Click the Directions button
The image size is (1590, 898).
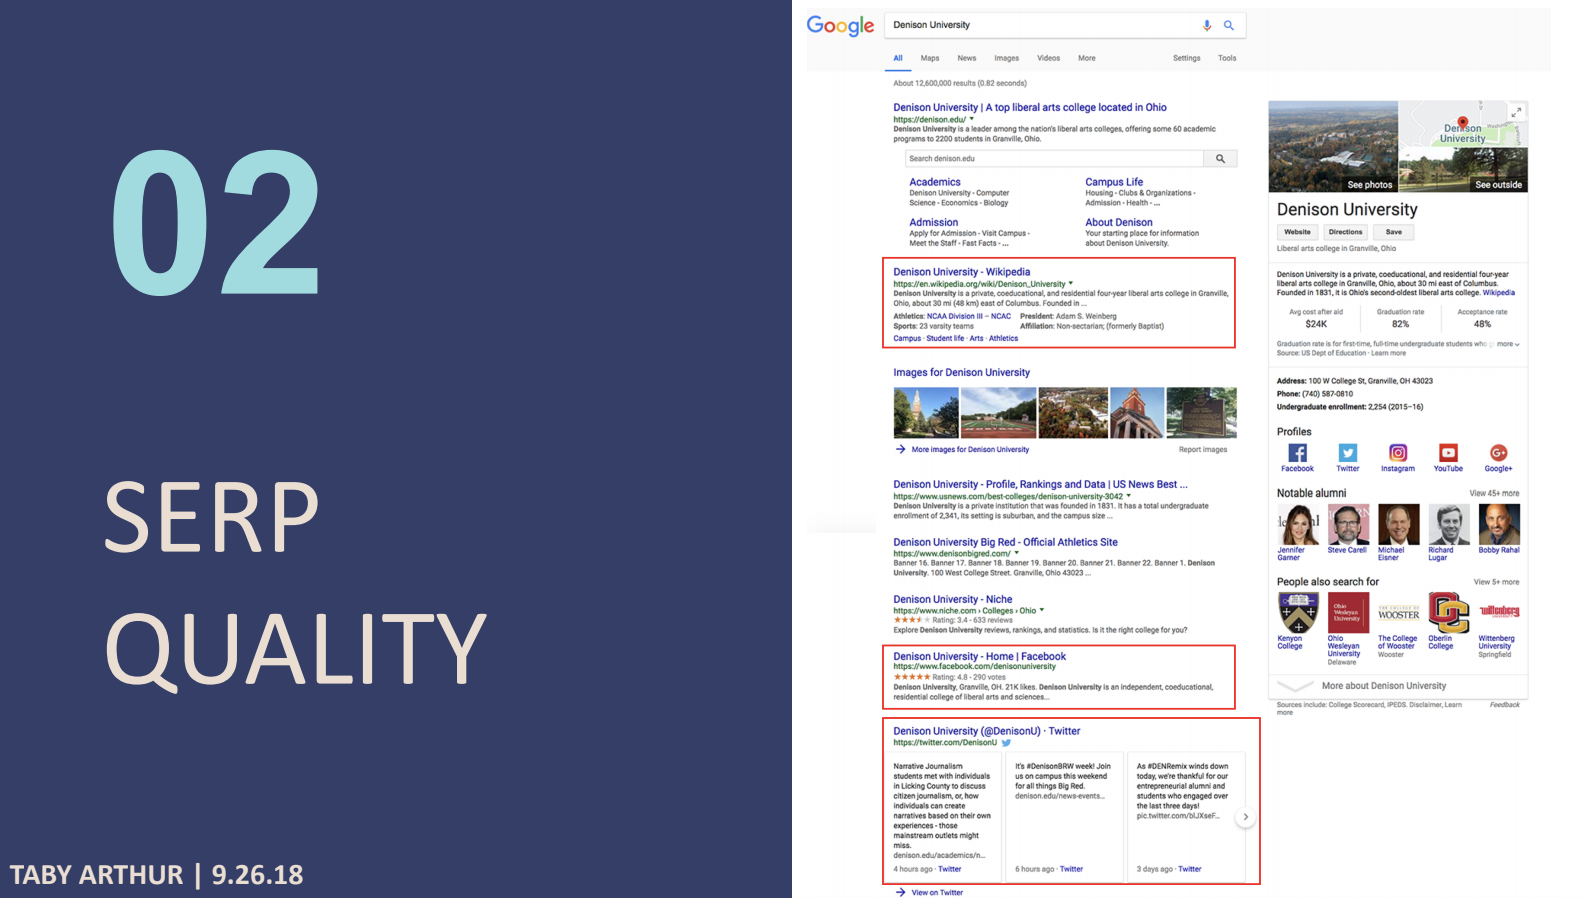[1346, 232]
